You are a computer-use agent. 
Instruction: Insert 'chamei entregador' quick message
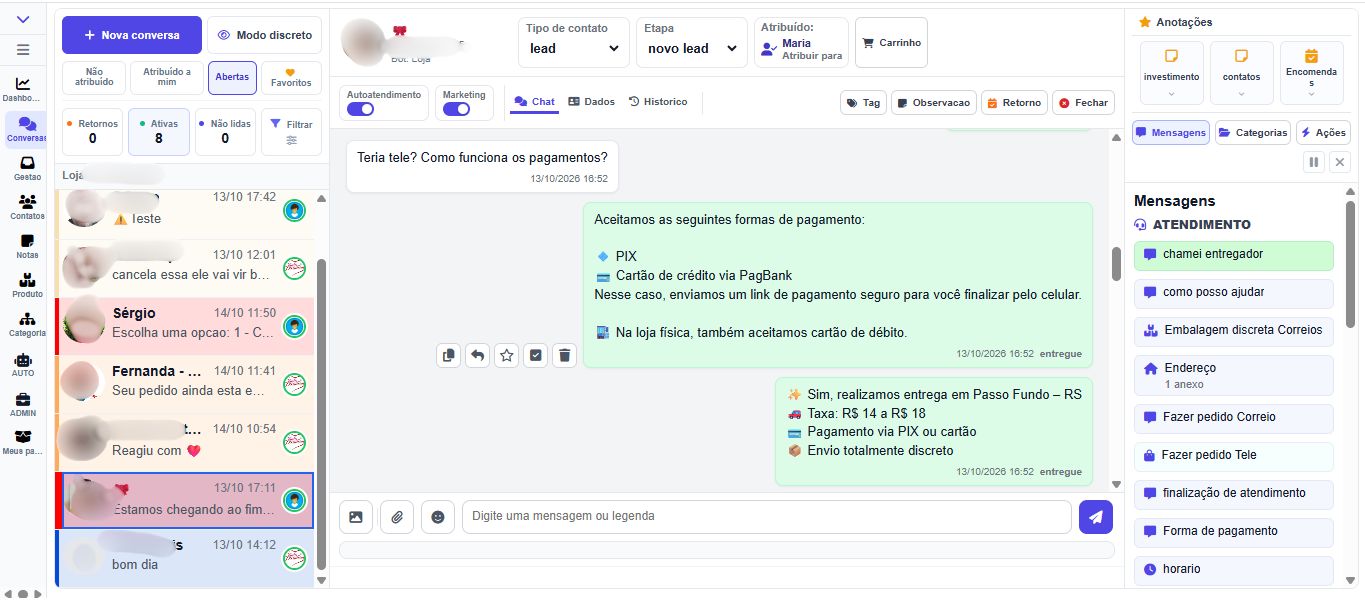pyautogui.click(x=1234, y=255)
